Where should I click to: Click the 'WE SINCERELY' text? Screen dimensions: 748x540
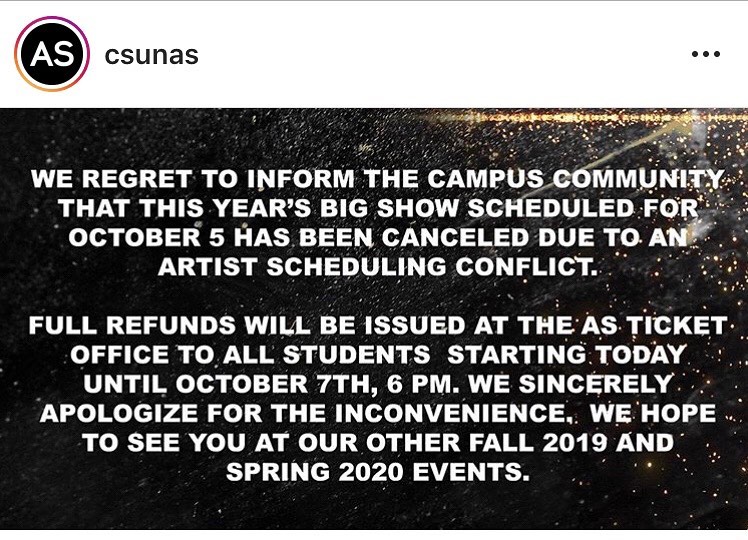click(571, 384)
